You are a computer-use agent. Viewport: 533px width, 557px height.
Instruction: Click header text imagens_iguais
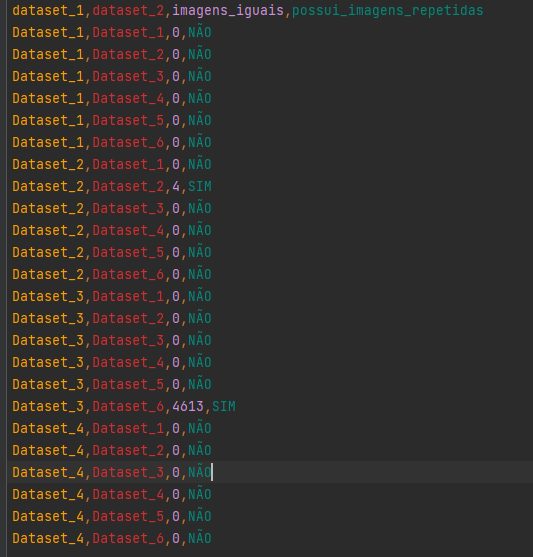228,11
